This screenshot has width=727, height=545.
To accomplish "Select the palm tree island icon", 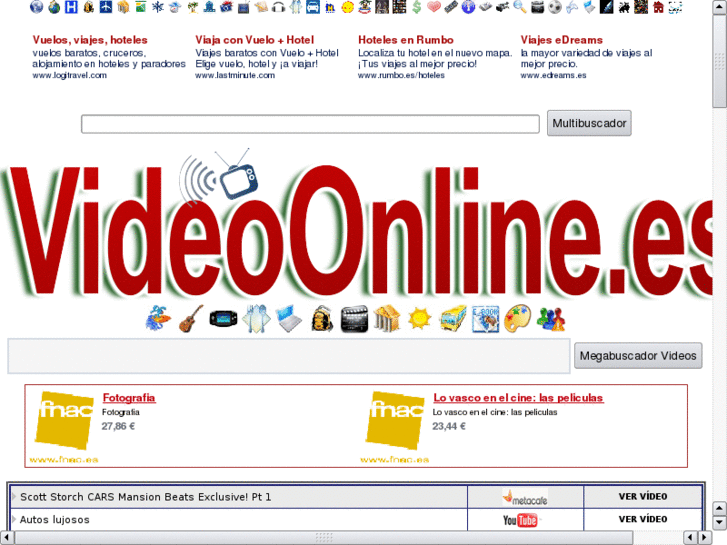I will (x=192, y=7).
